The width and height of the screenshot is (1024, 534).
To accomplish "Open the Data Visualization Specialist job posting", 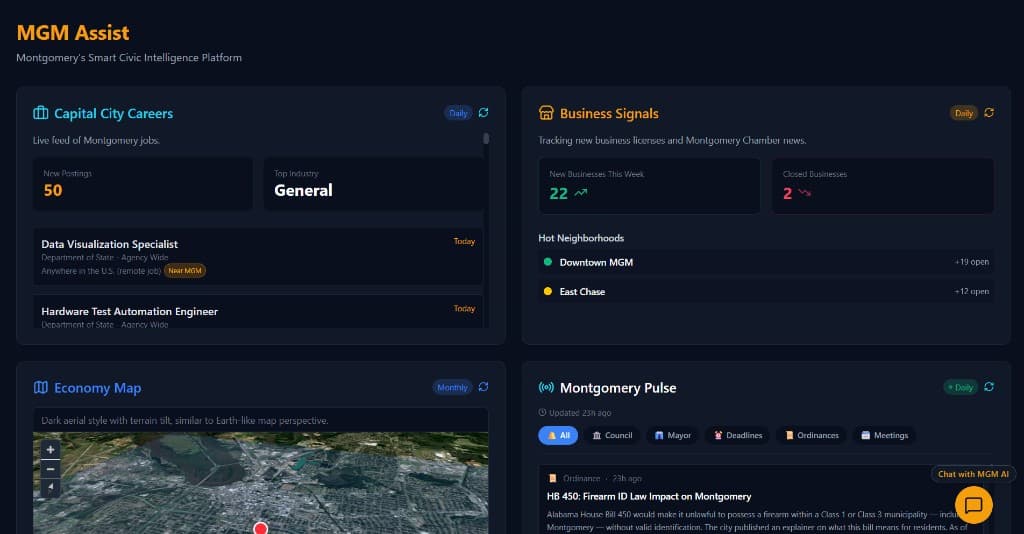I will pyautogui.click(x=258, y=256).
